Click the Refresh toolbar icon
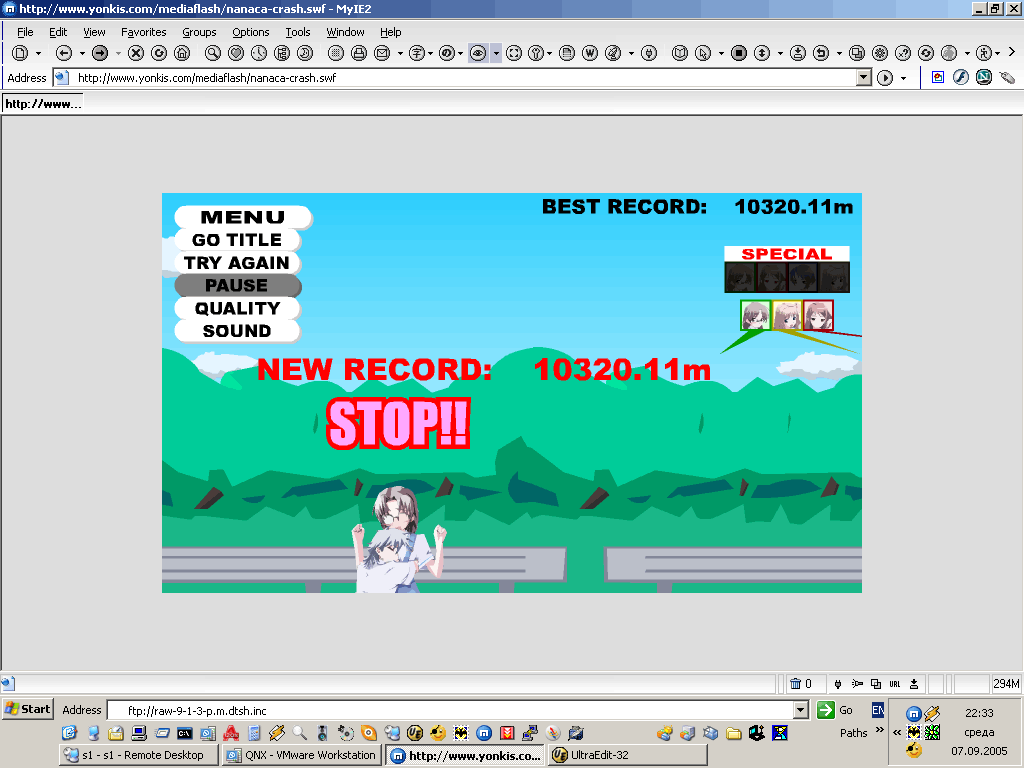 tap(159, 53)
